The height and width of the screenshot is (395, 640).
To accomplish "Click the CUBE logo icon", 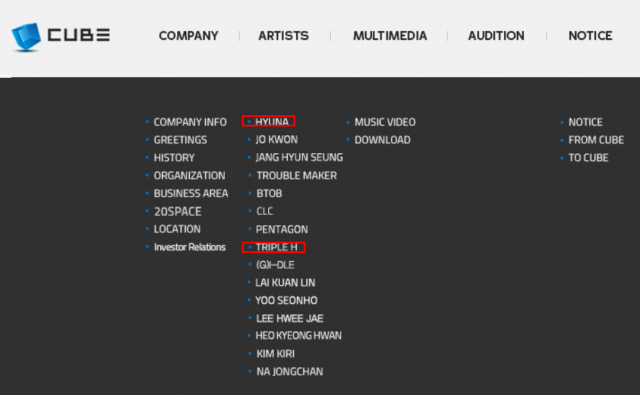I will click(26, 37).
